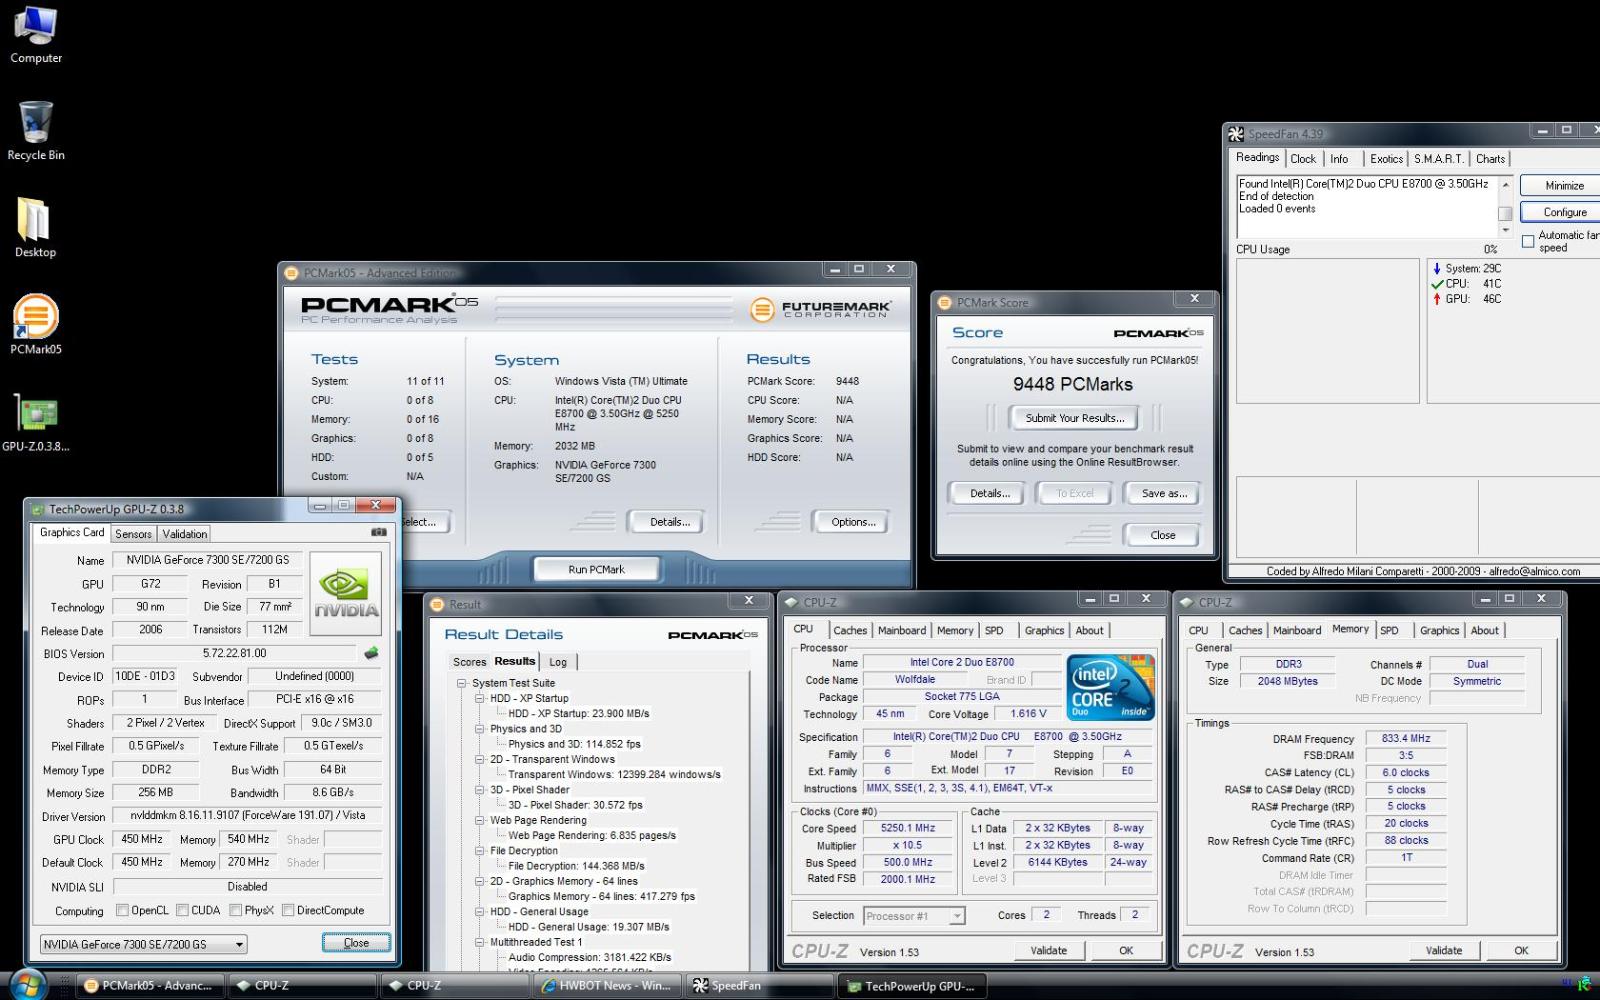Open the S.M.A.R.T. tab in SpeedFan

click(x=1439, y=159)
